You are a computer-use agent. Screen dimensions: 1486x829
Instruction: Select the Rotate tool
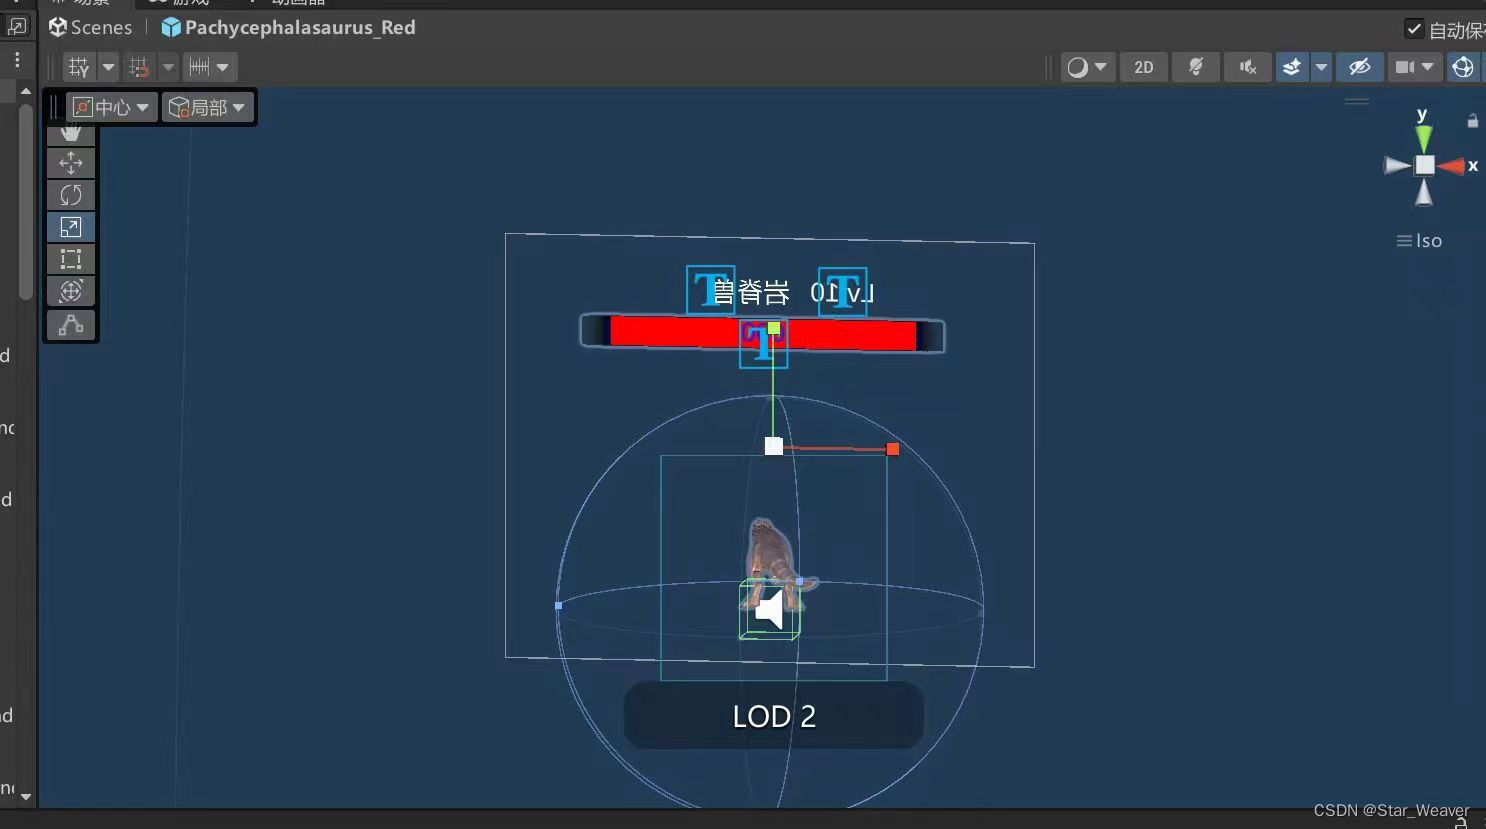coord(71,194)
